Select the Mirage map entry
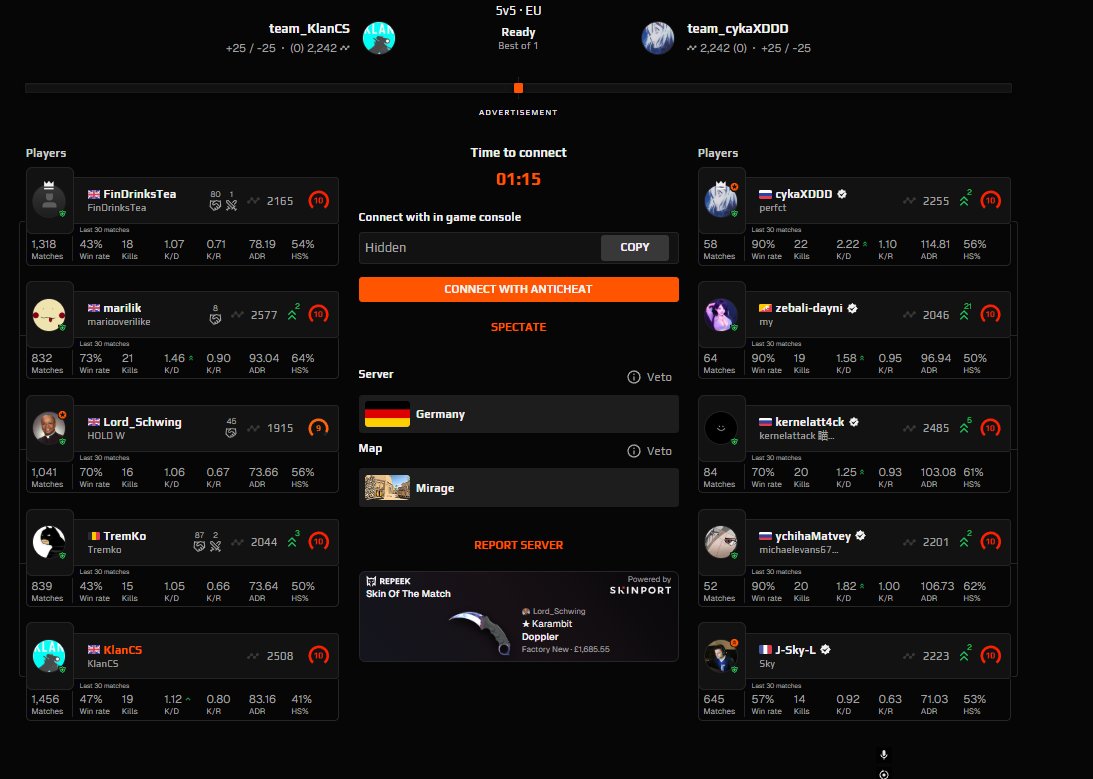The width and height of the screenshot is (1093, 779). 519,488
